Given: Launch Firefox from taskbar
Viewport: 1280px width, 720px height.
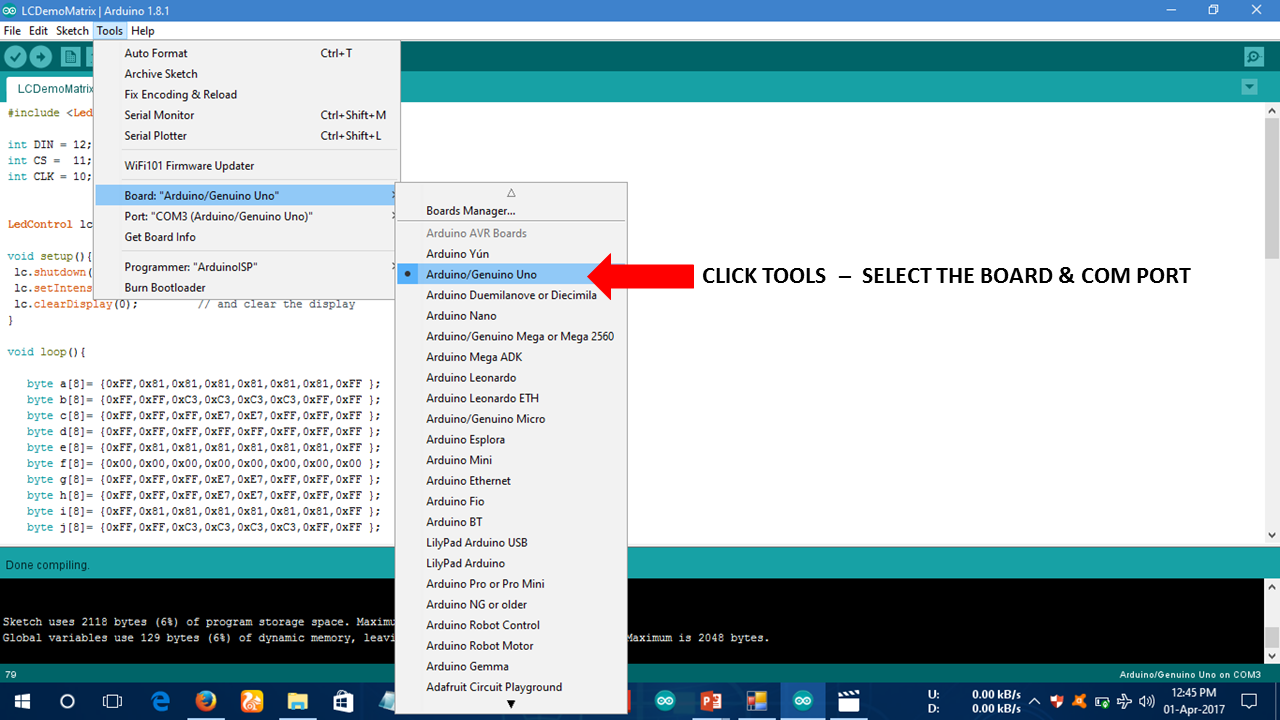Looking at the screenshot, I should coord(206,701).
